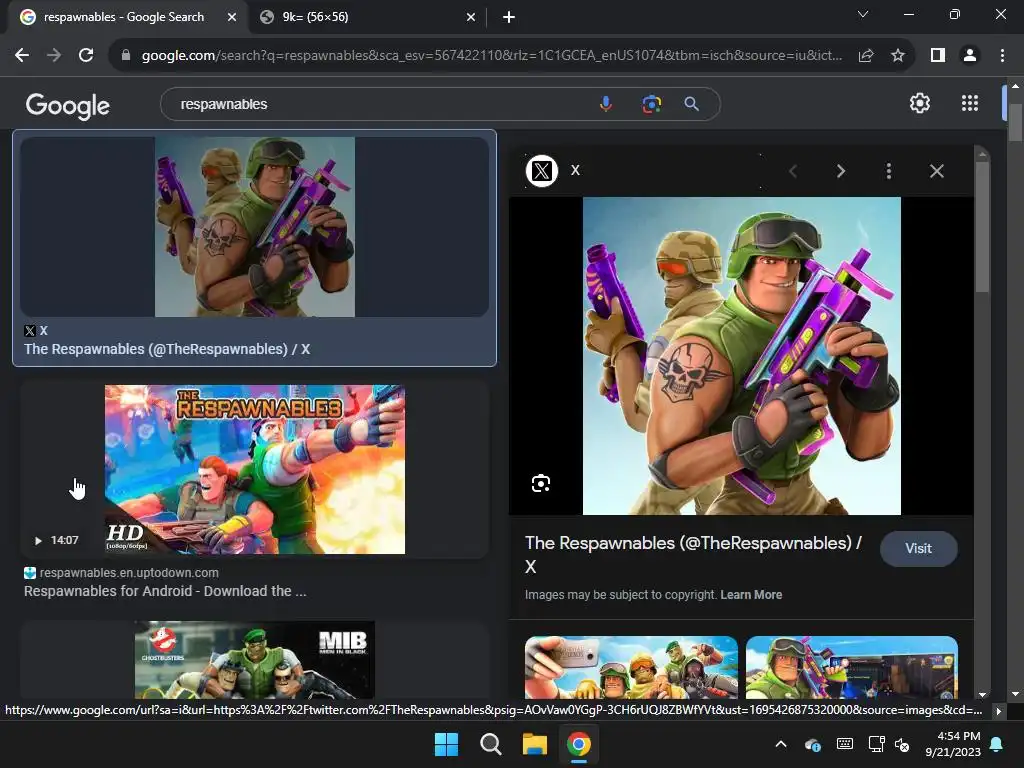This screenshot has width=1024, height=768.
Task: Search inside image with Lens overlay icon
Action: [541, 483]
